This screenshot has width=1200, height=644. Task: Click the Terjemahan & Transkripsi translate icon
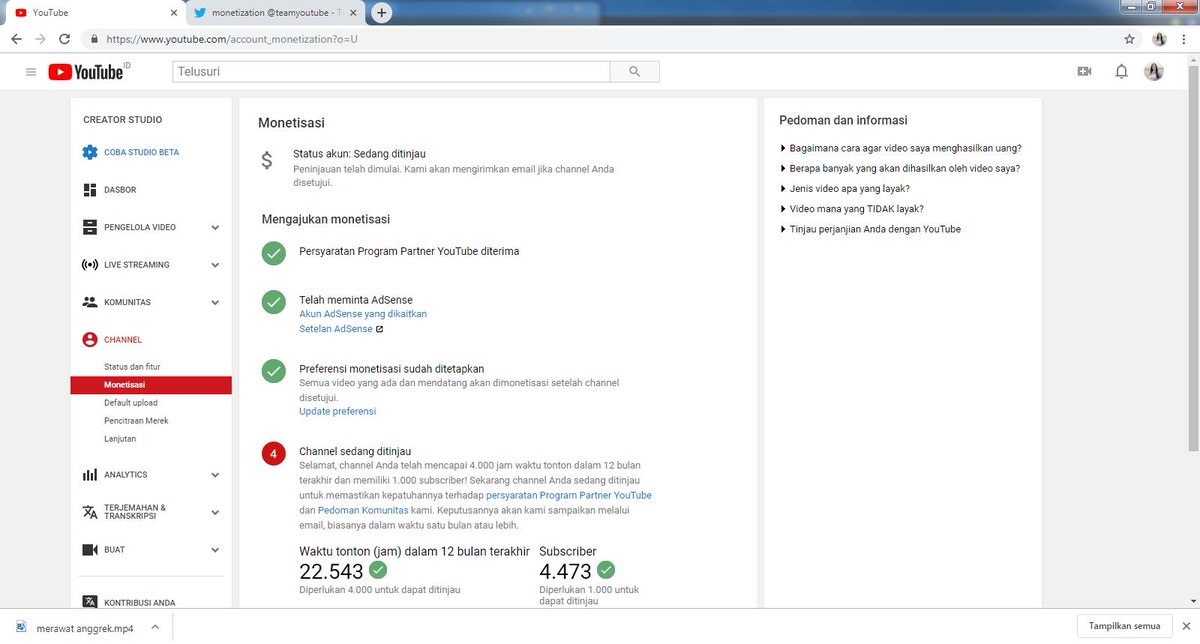click(x=90, y=512)
